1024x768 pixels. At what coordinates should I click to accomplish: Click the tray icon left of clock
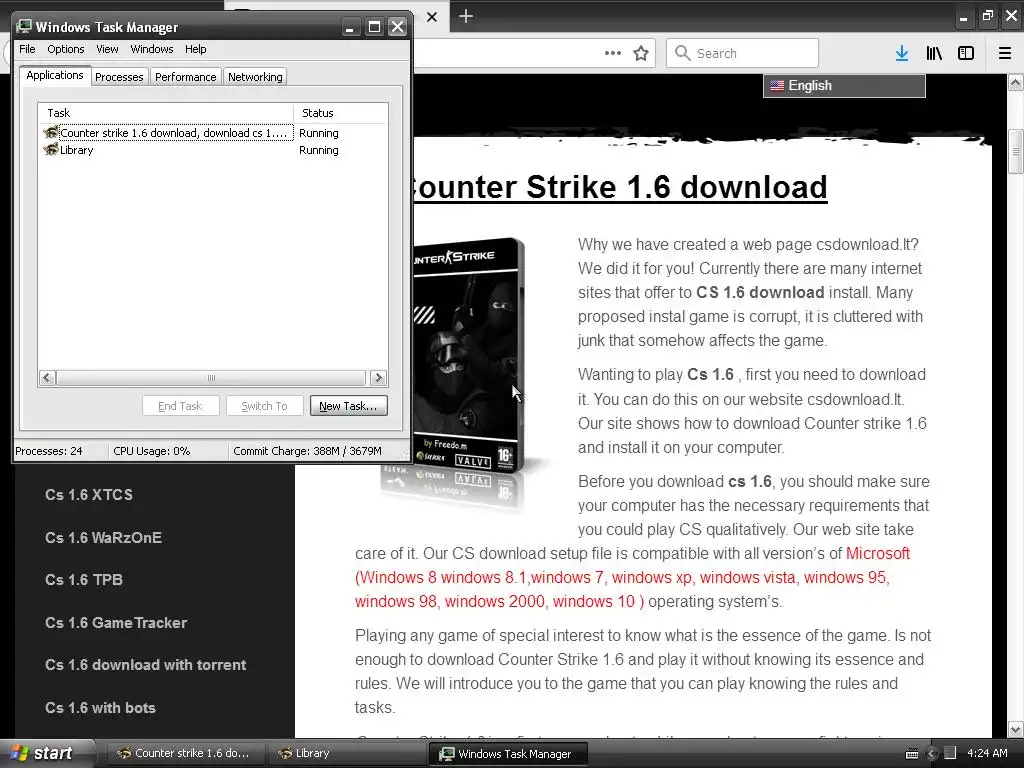[950, 753]
